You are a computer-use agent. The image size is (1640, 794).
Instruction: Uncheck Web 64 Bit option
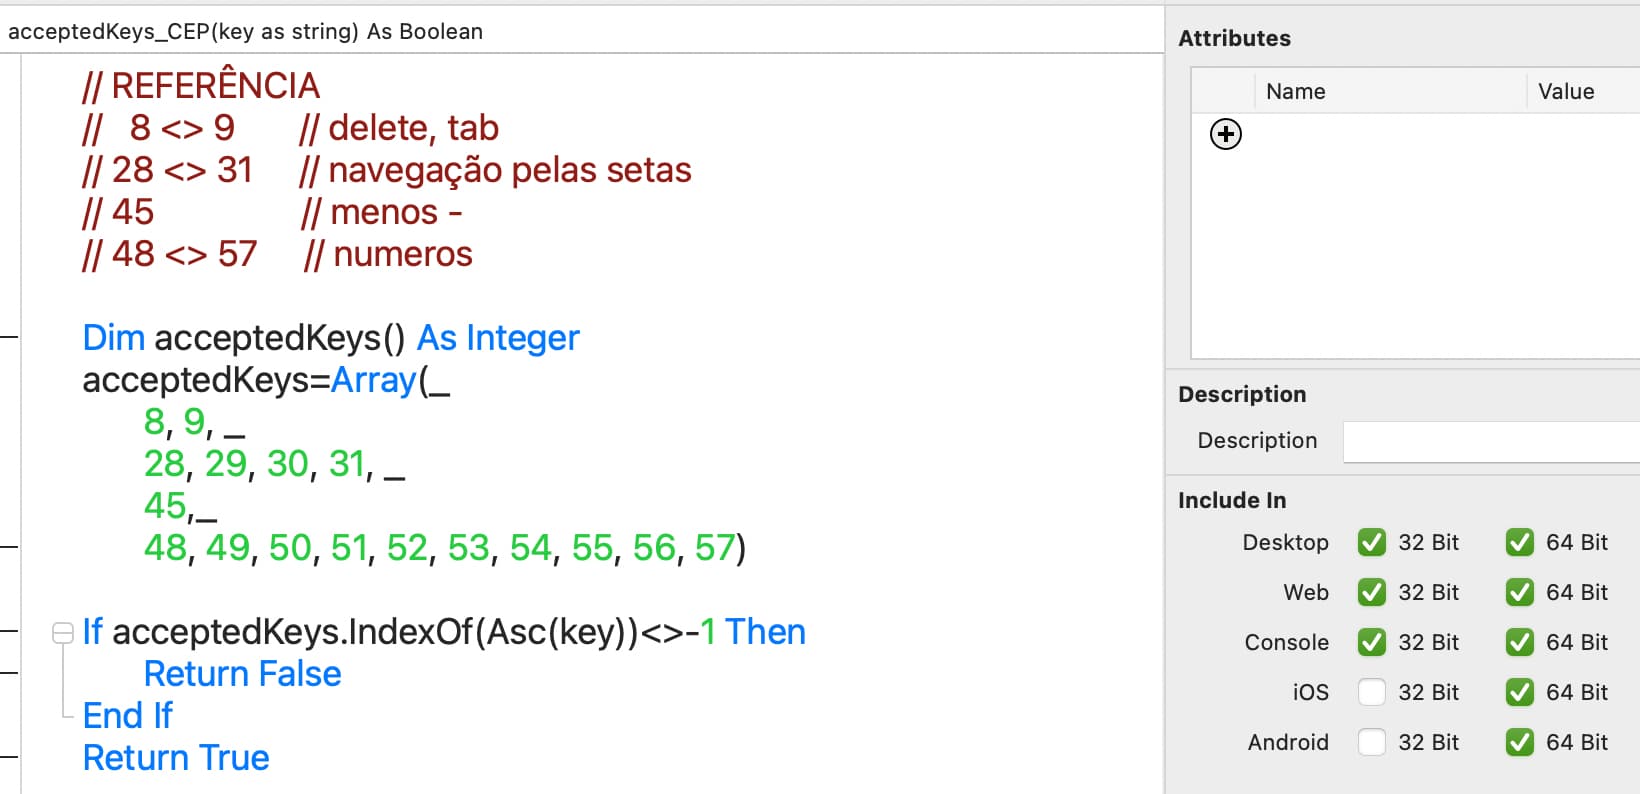(1520, 592)
